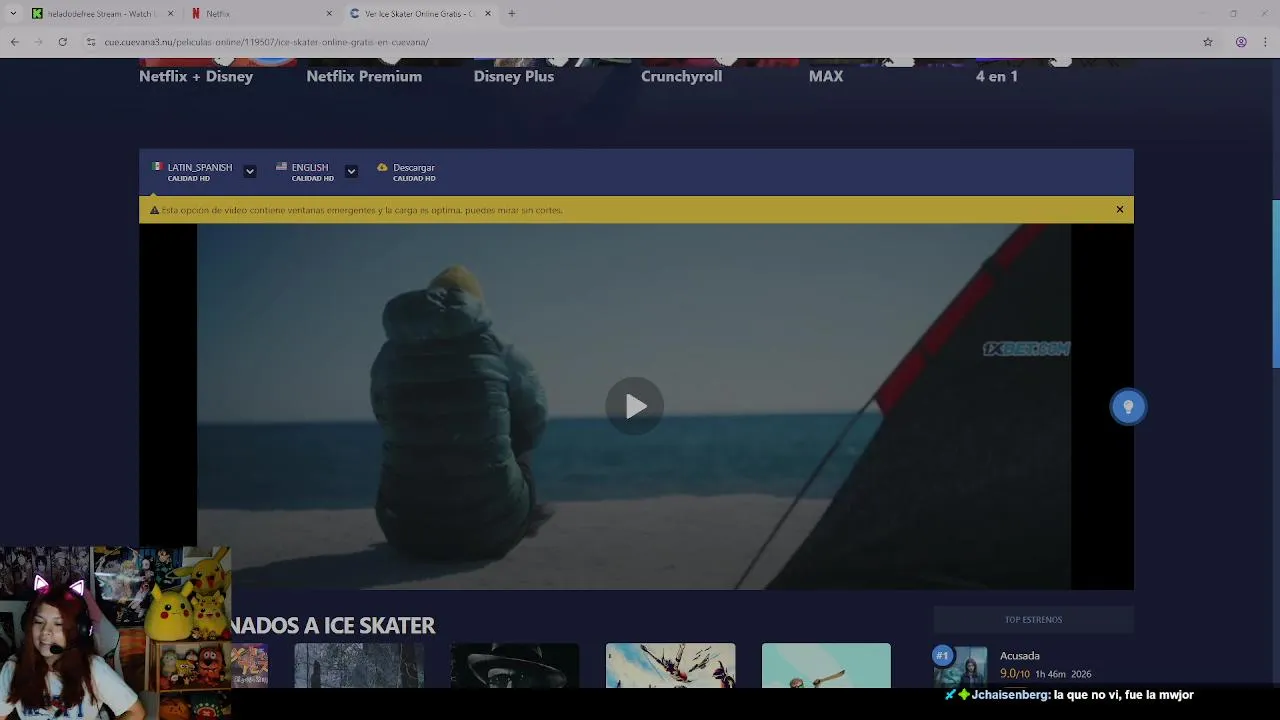1280x720 pixels.
Task: Close the heladodefree Stream tab
Action: click(170, 14)
